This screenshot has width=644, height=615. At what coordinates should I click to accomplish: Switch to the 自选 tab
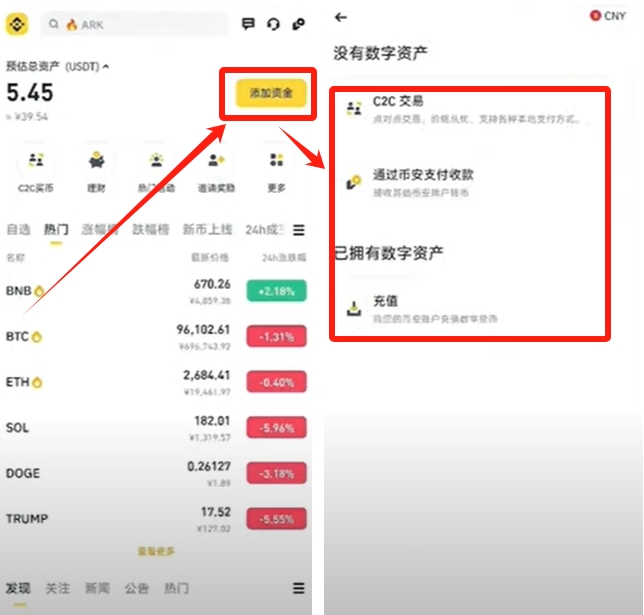[x=18, y=229]
